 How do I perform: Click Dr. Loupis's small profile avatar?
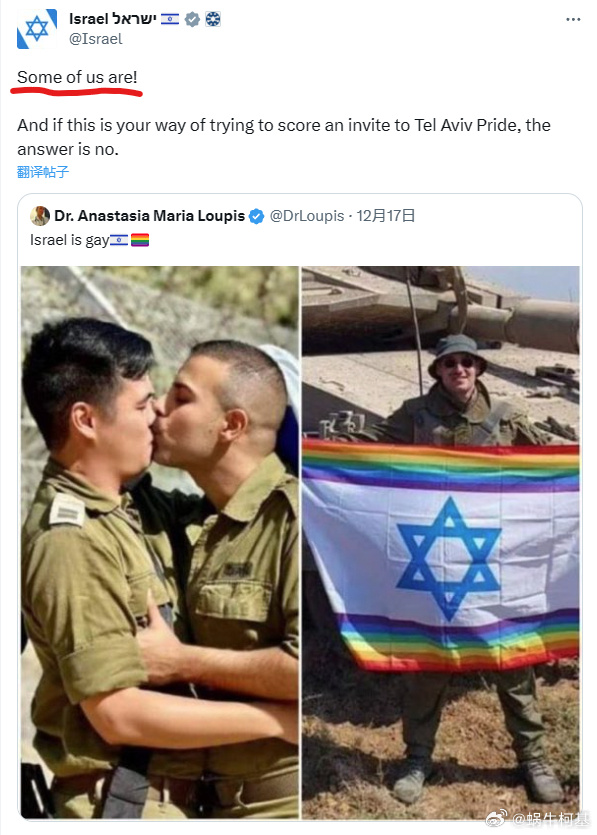click(40, 216)
